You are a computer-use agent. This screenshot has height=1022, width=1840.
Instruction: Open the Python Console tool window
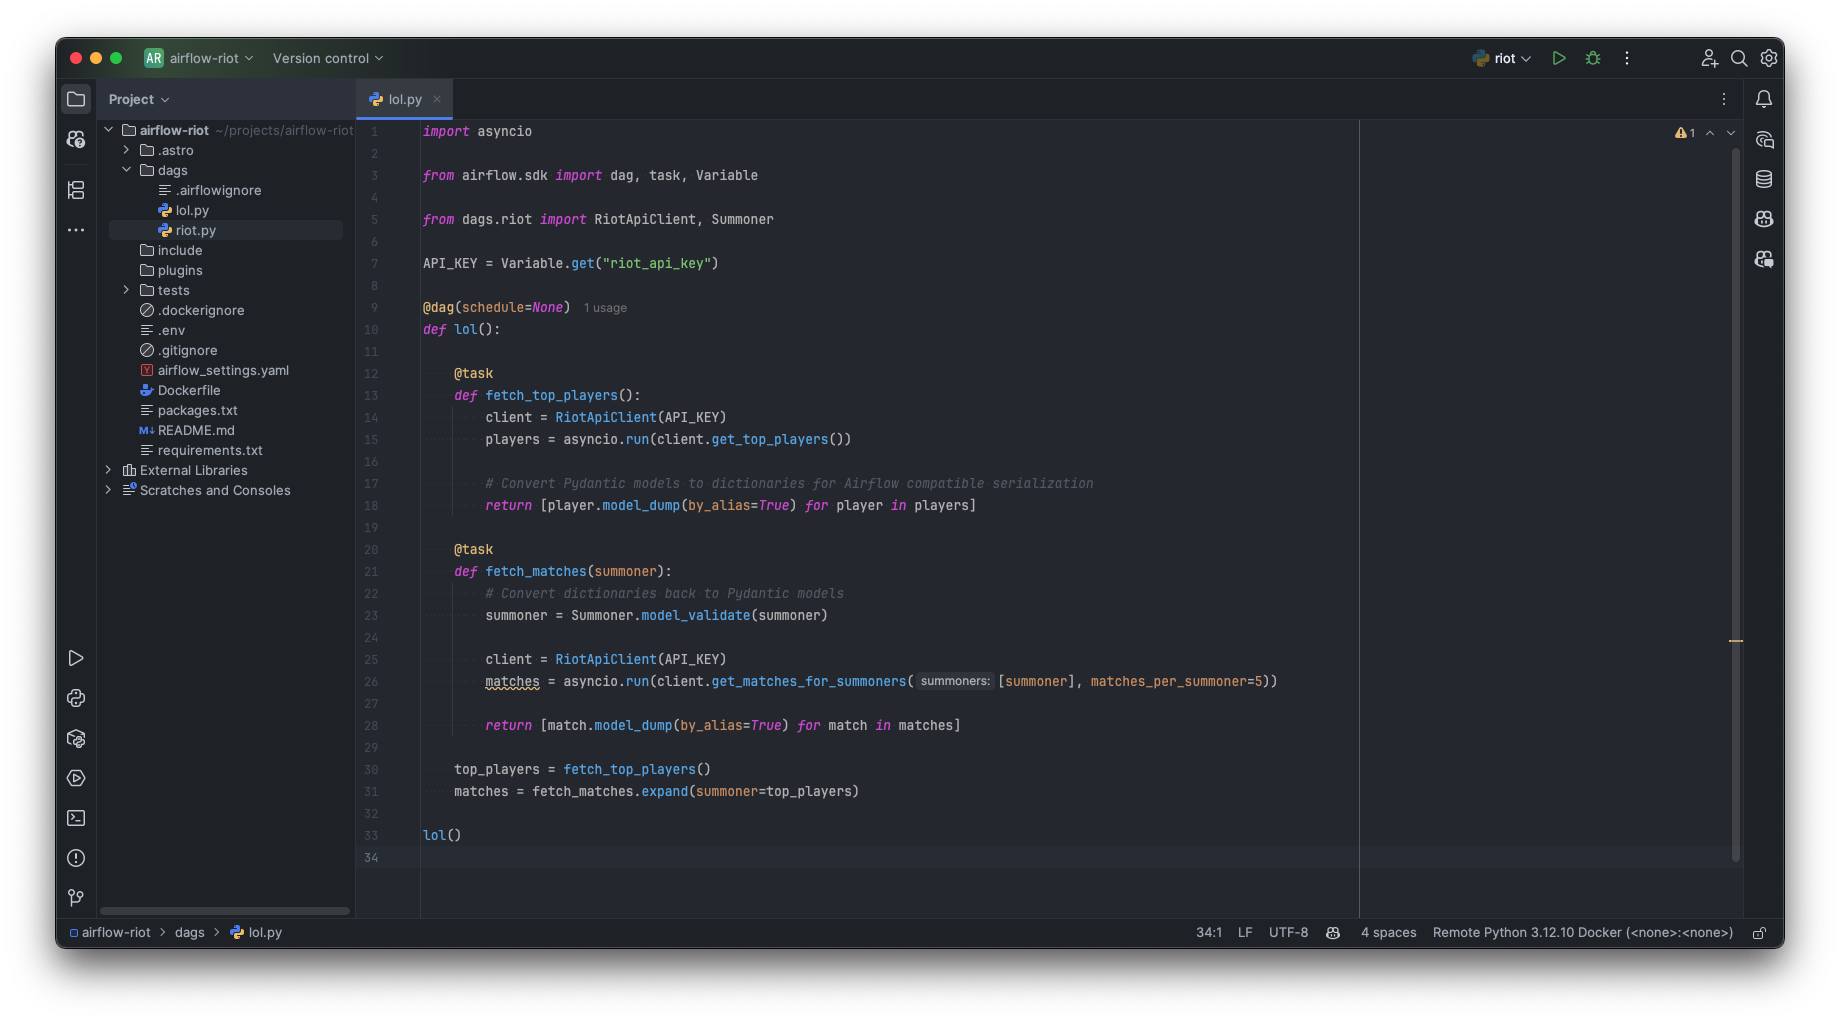[76, 698]
